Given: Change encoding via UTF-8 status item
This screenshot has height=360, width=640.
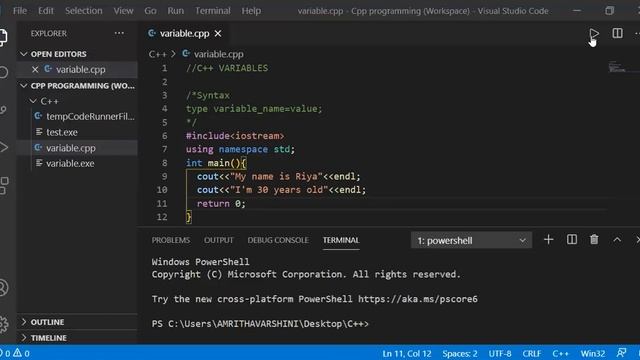Looking at the screenshot, I should point(500,353).
